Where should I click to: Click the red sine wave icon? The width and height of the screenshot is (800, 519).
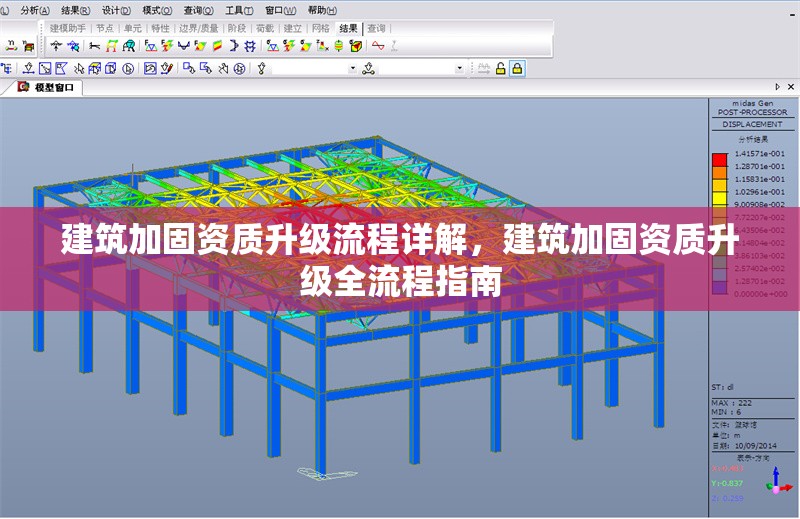[378, 46]
